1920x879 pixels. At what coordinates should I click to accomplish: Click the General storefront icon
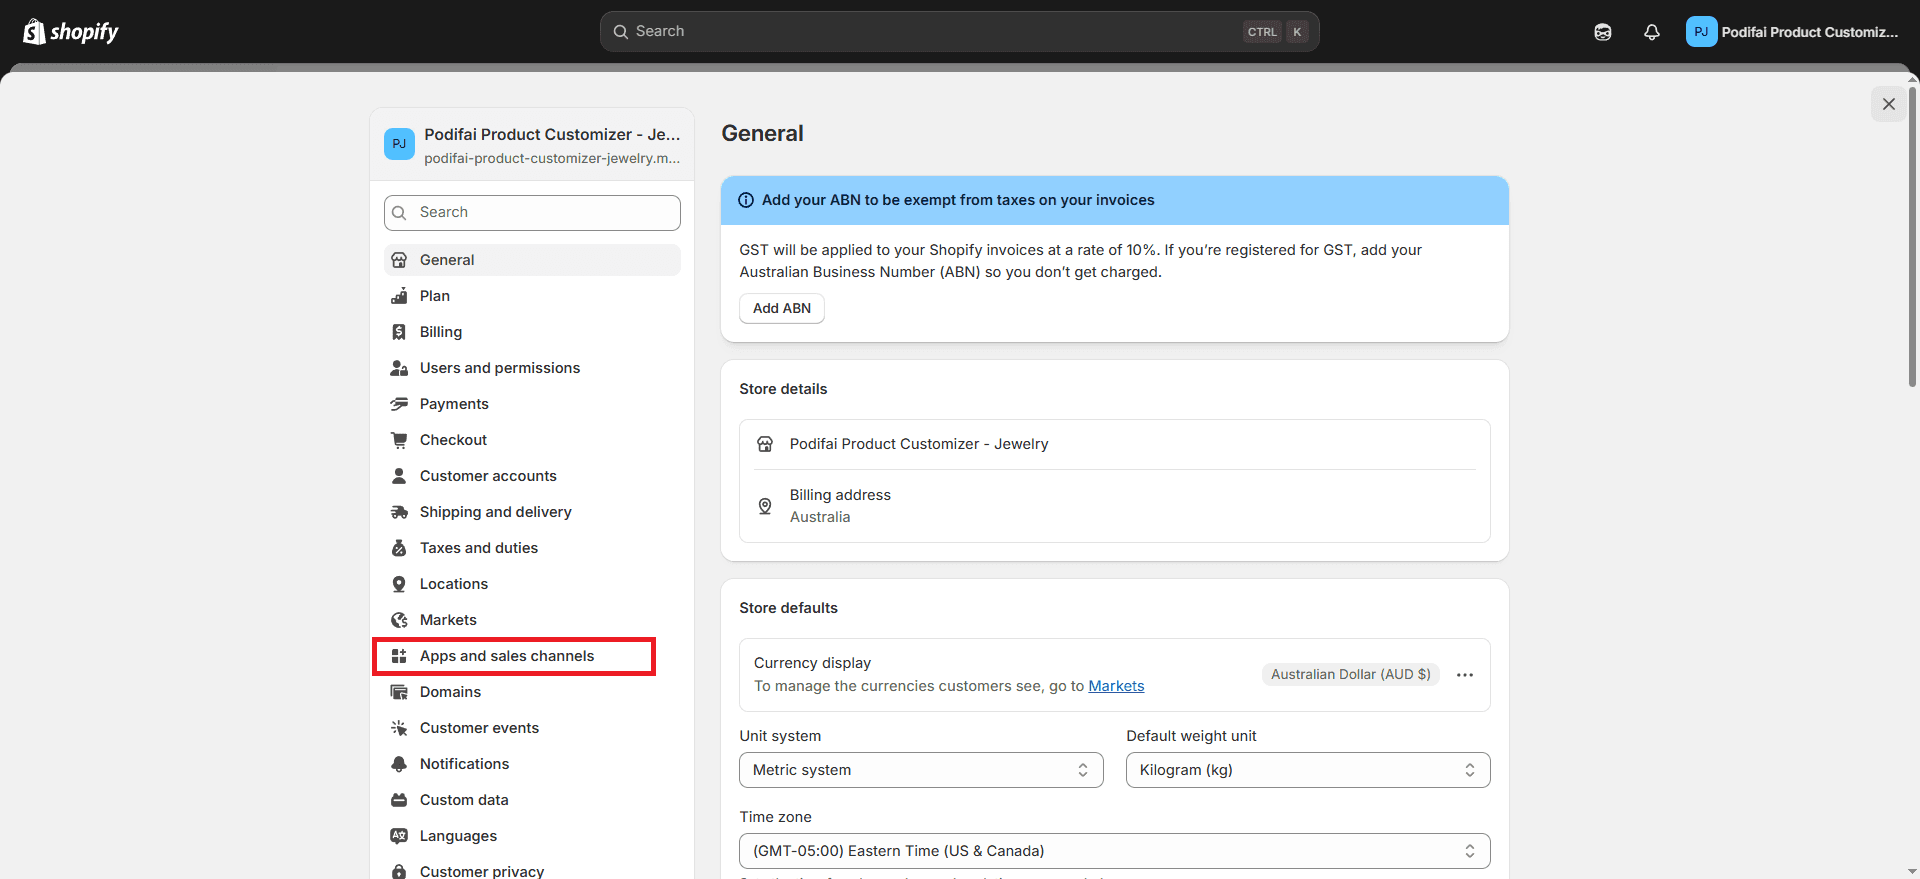tap(399, 260)
